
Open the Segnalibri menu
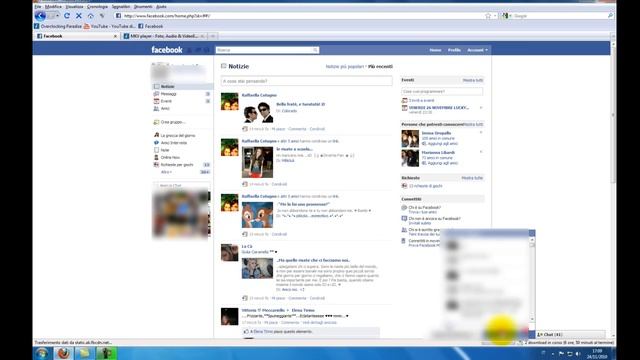point(121,7)
